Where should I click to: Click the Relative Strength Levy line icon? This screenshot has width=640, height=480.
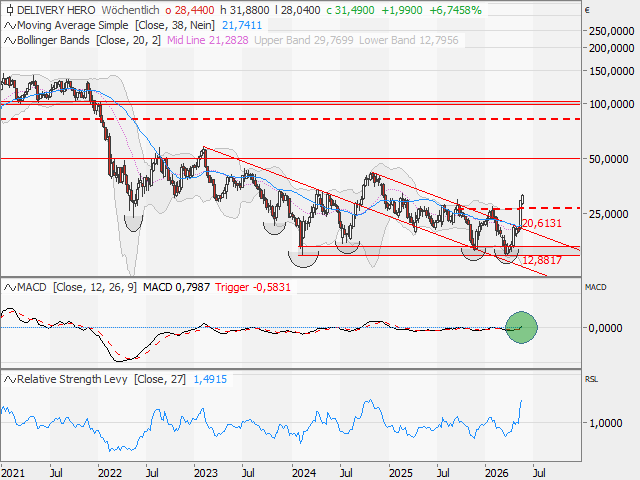10,380
